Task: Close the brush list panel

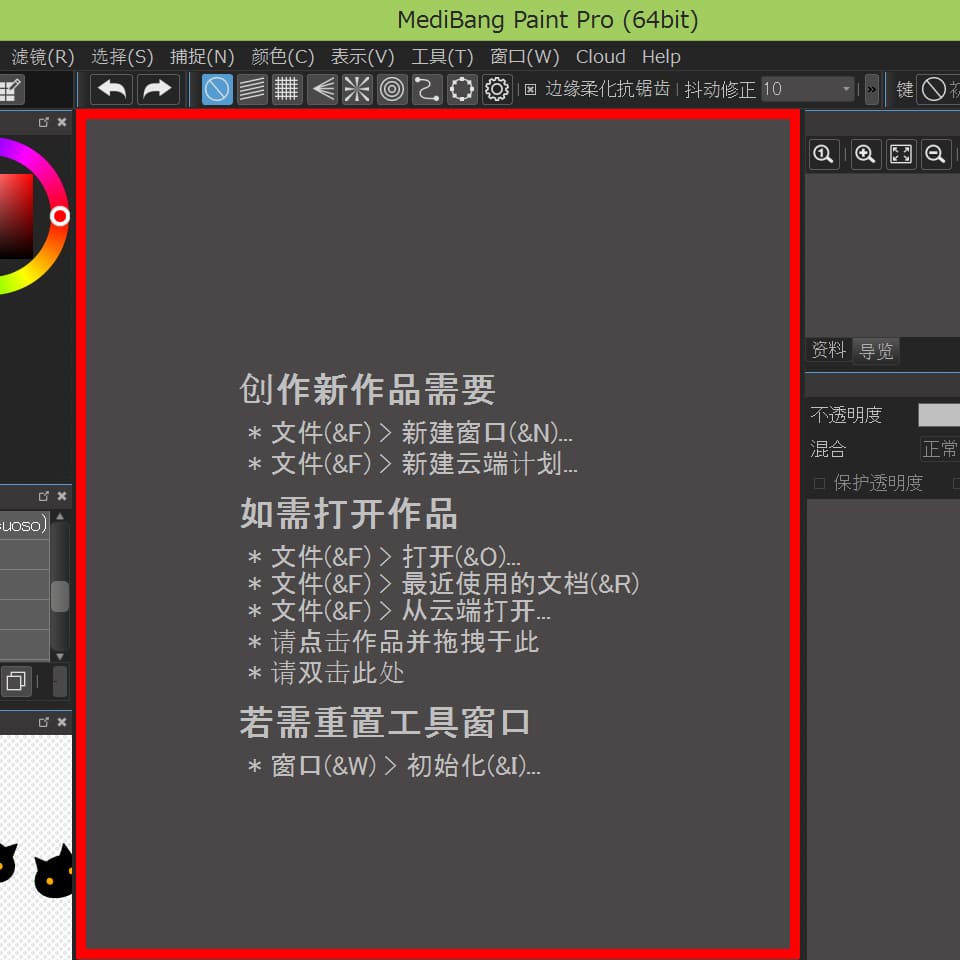Action: (x=62, y=496)
